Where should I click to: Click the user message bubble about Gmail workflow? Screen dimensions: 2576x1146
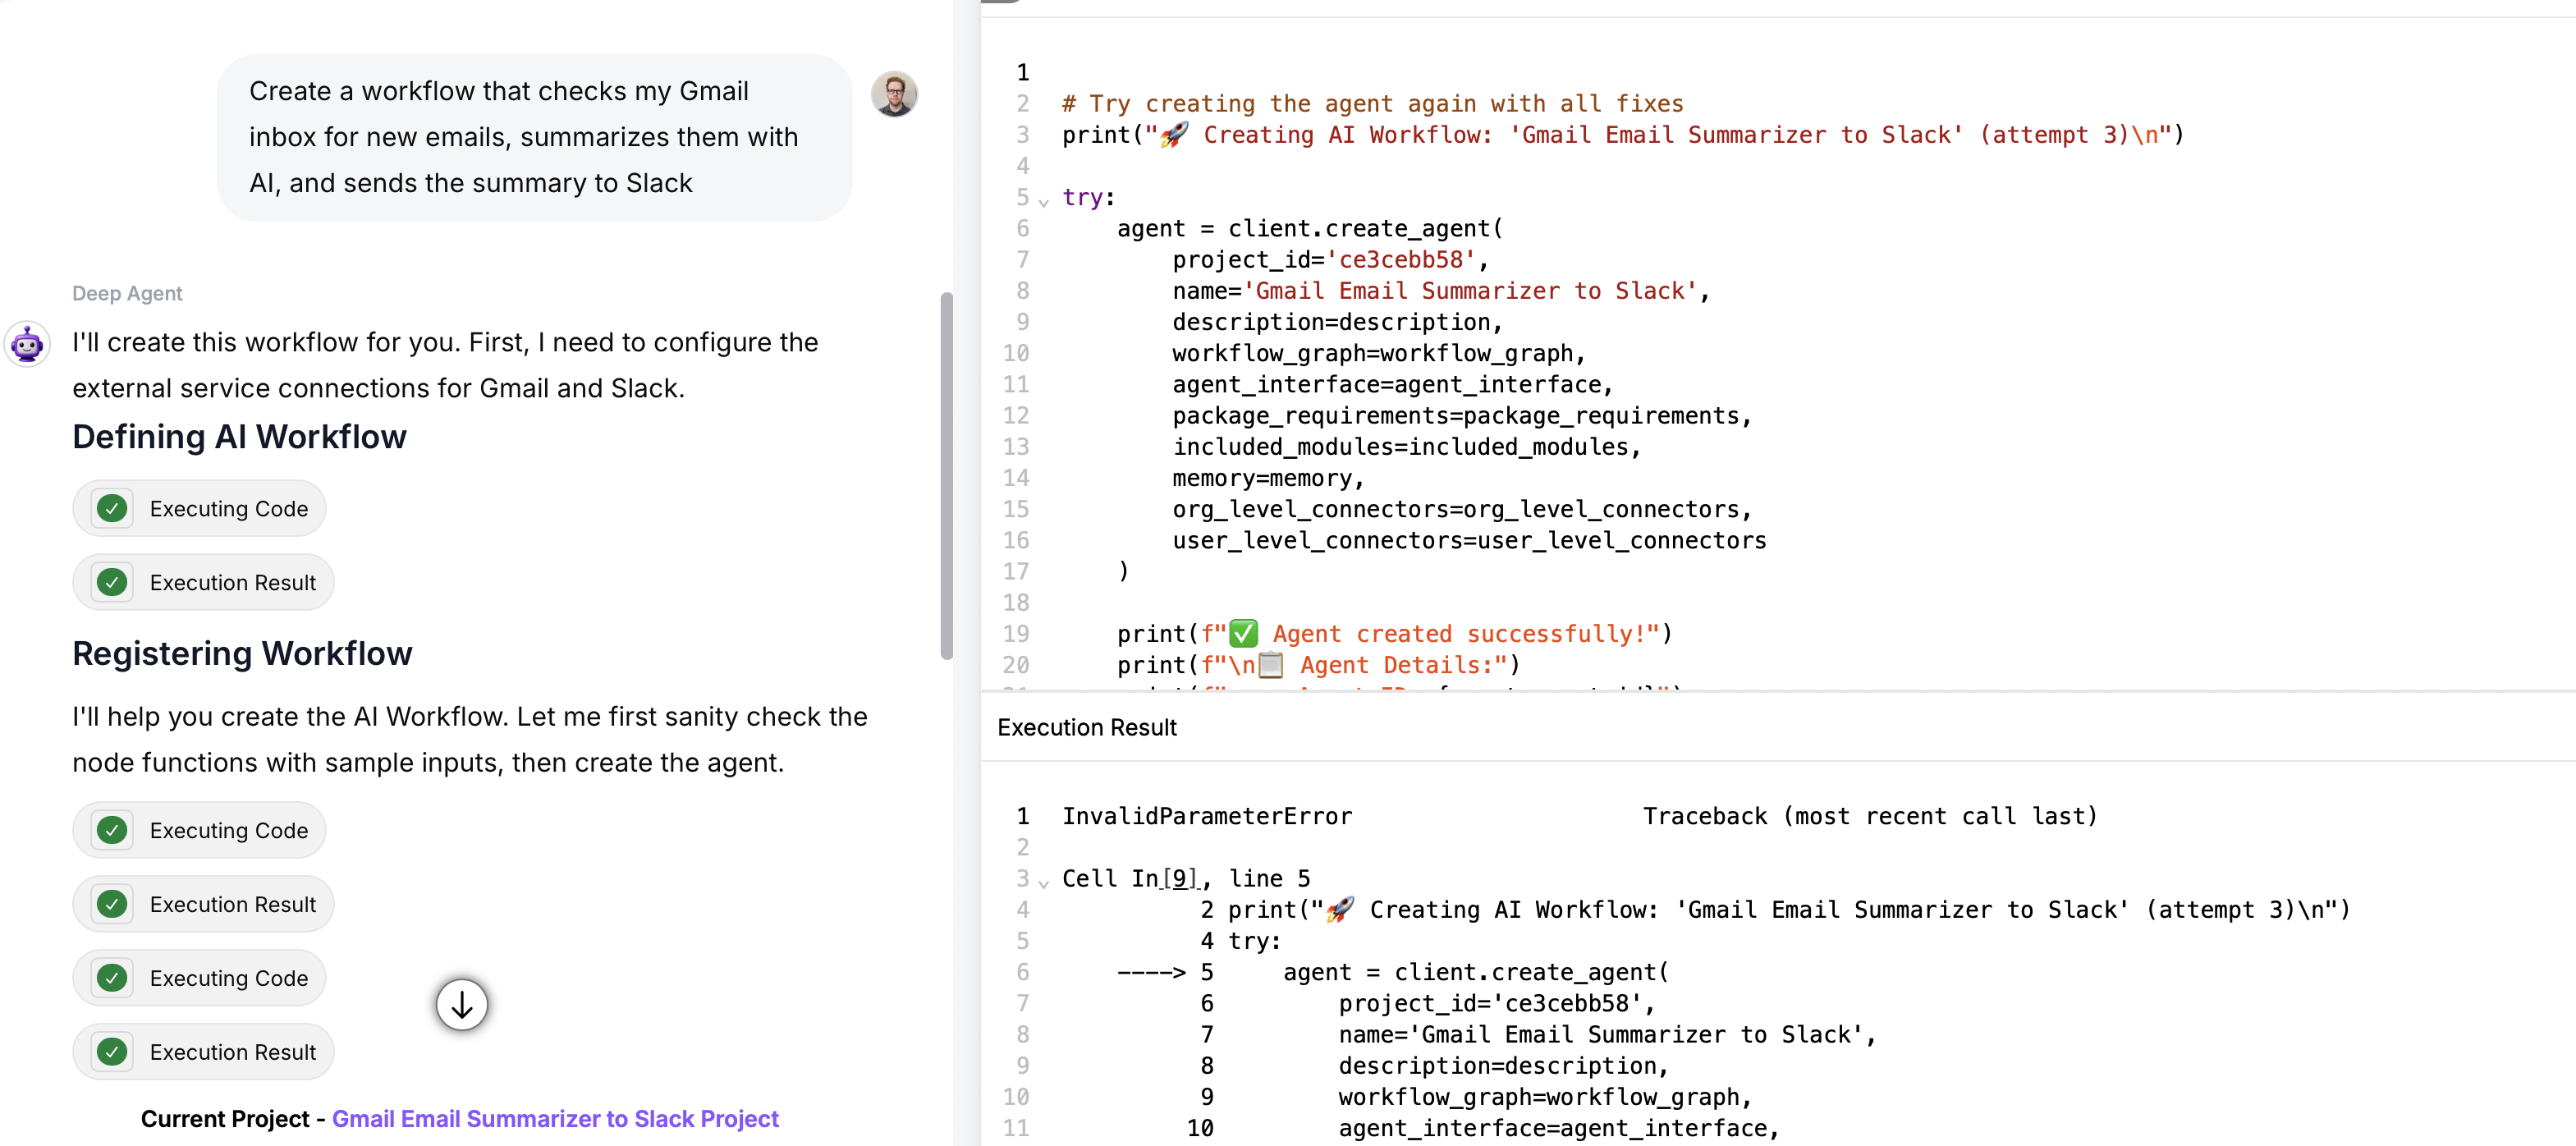coord(534,138)
